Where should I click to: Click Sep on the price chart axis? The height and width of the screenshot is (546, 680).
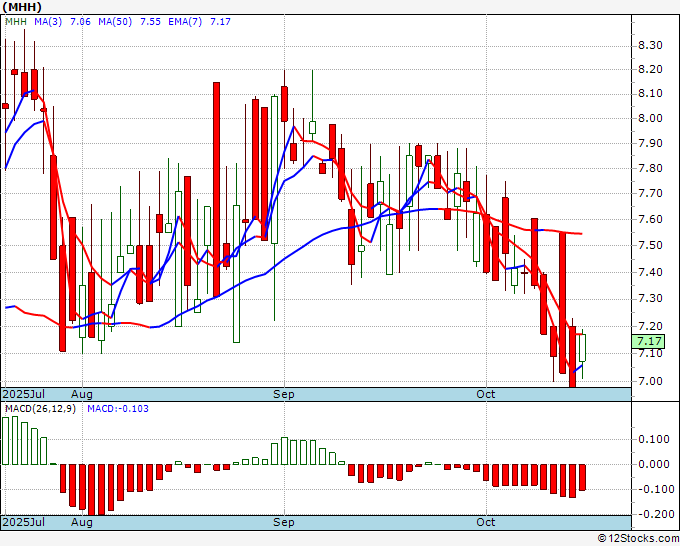(284, 394)
